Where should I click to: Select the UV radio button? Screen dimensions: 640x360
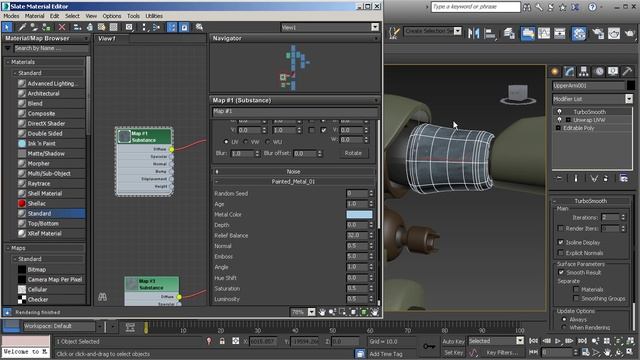pos(226,142)
